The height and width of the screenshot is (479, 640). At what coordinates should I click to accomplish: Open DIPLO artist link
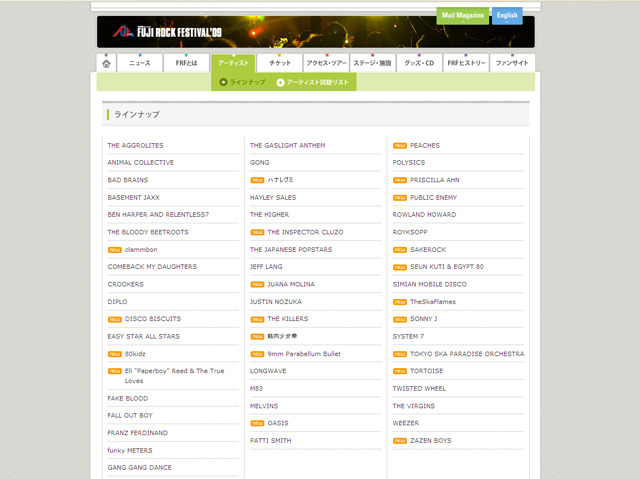(x=118, y=302)
